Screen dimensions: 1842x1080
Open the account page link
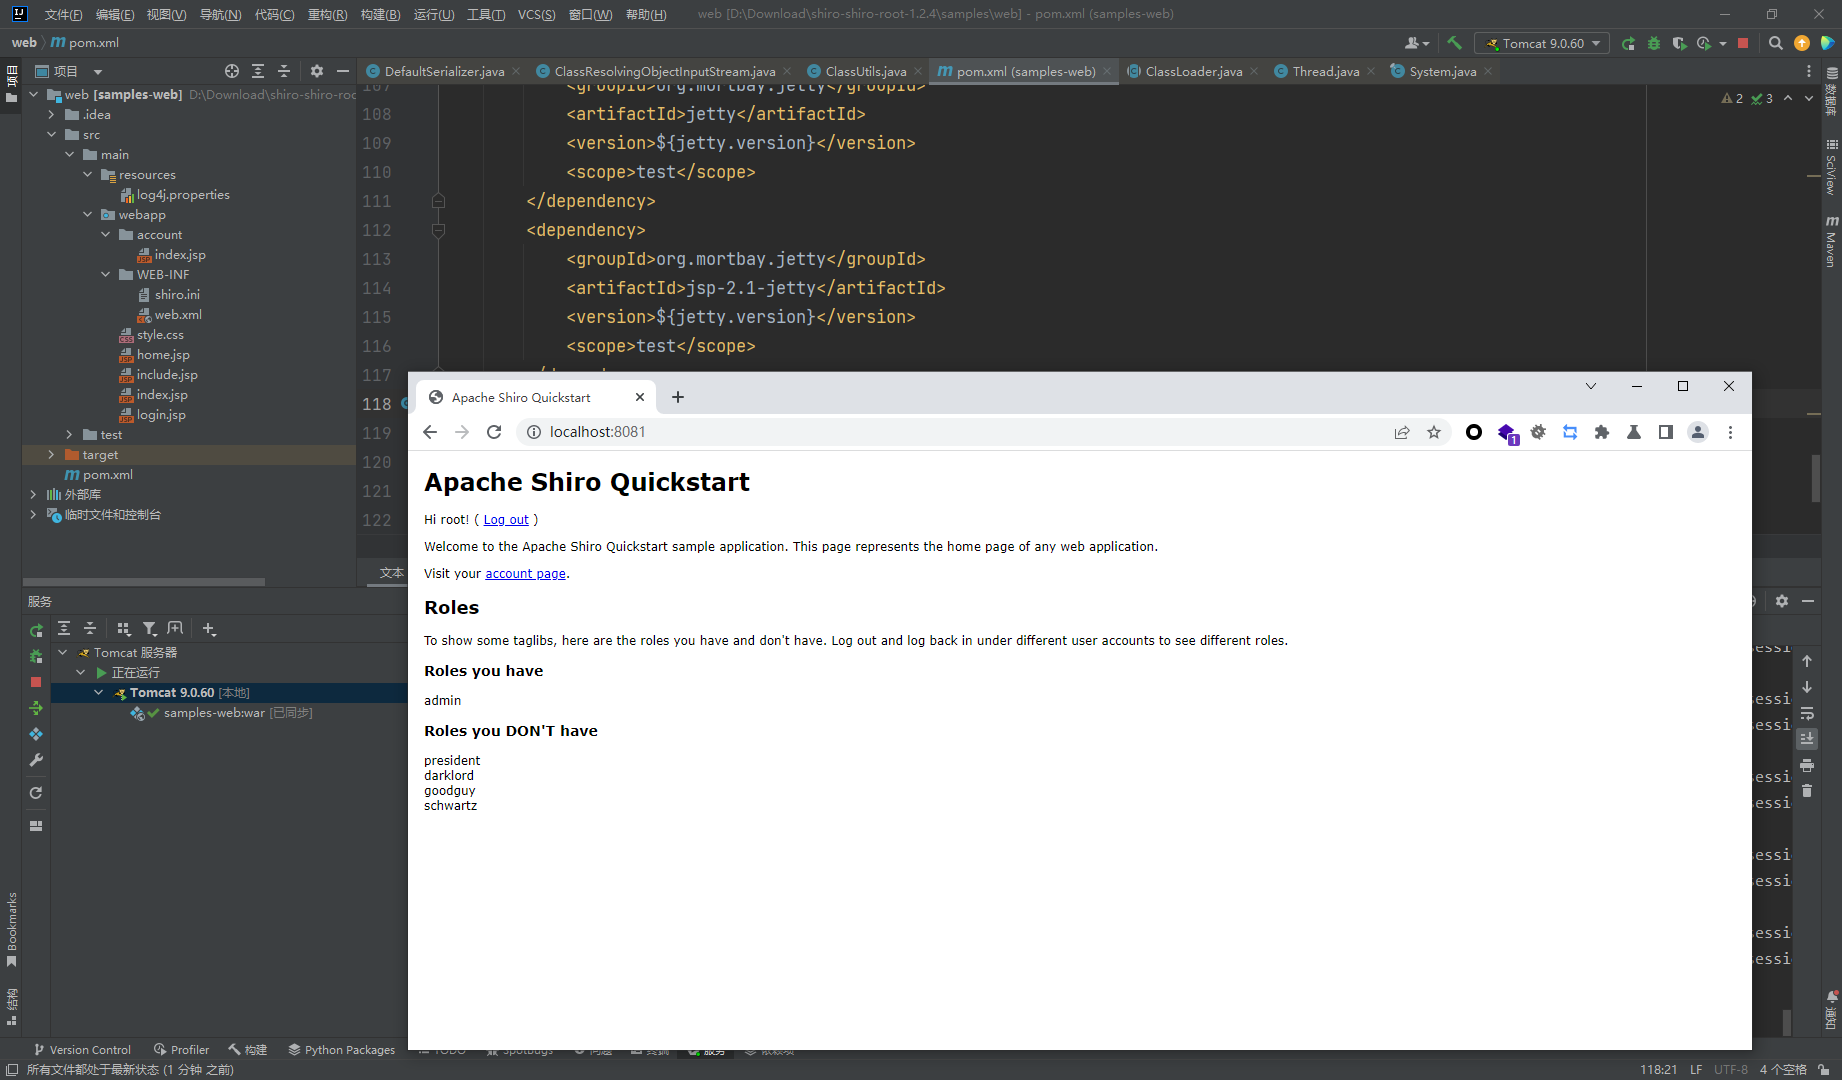pyautogui.click(x=525, y=574)
